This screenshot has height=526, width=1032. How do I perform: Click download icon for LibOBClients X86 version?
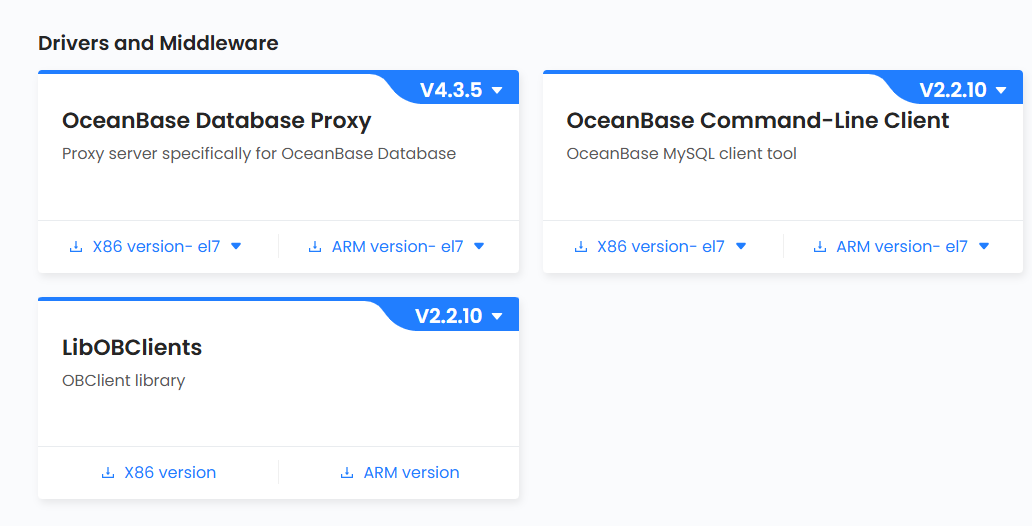point(108,473)
